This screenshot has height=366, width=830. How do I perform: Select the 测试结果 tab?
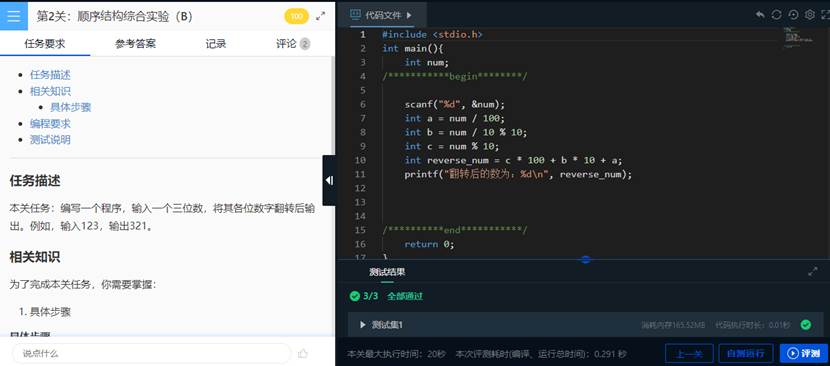tap(387, 272)
